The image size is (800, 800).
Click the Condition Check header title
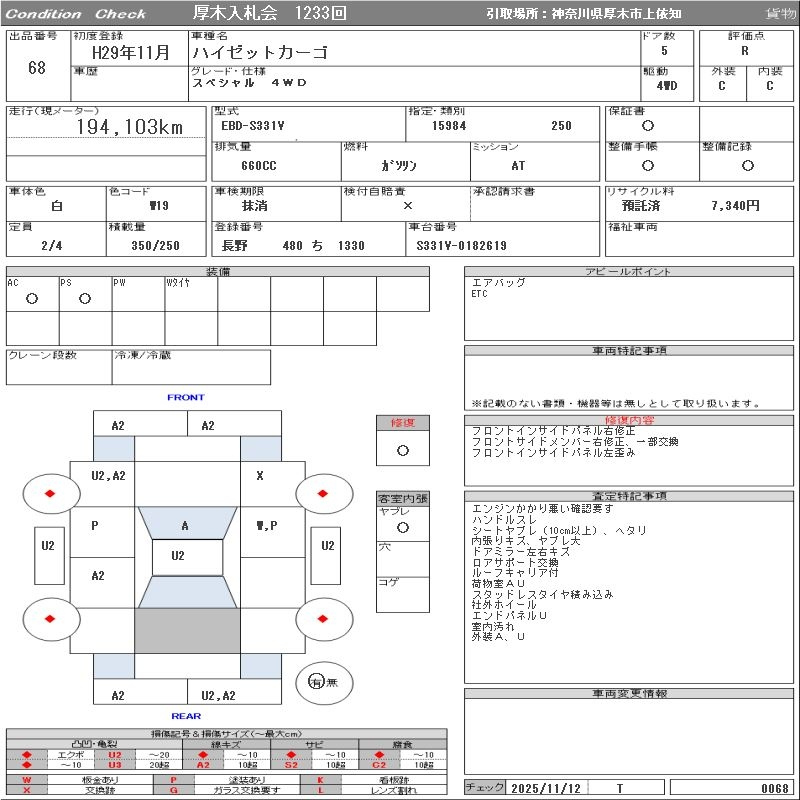pyautogui.click(x=76, y=14)
